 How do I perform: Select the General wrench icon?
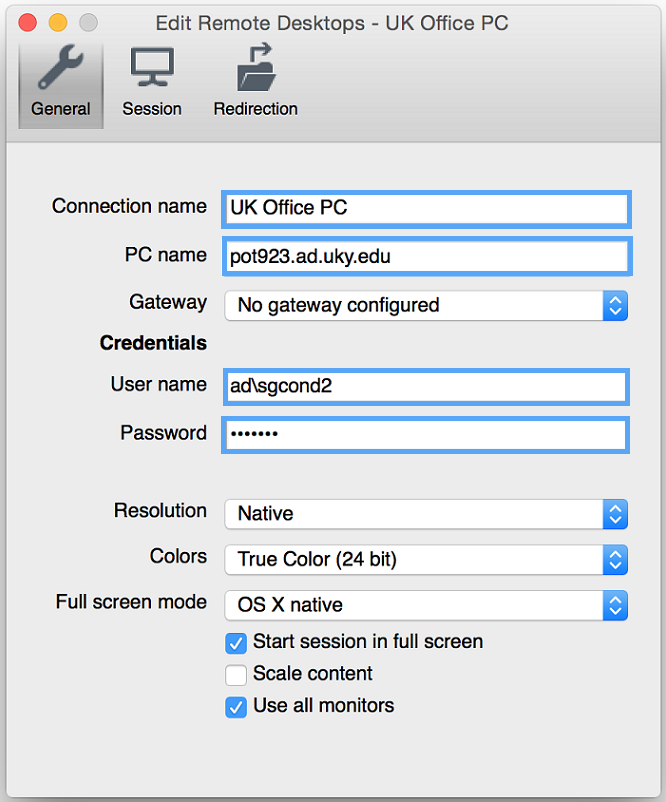60,67
